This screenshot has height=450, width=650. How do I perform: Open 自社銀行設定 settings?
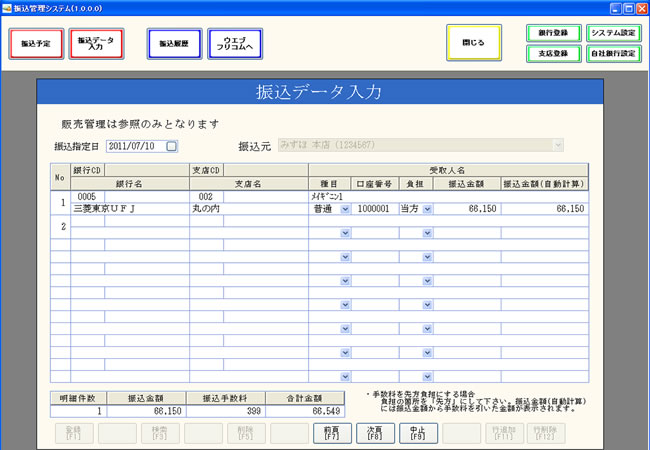pyautogui.click(x=614, y=53)
